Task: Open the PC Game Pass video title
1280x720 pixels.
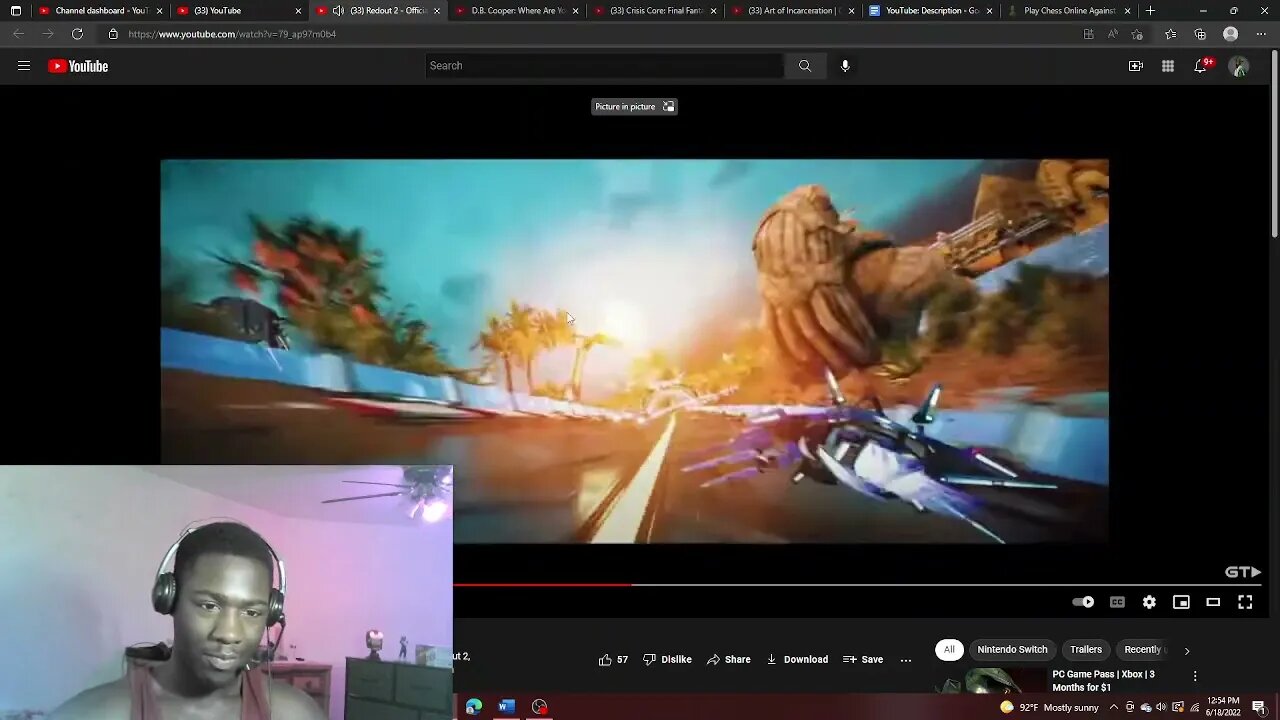Action: [1103, 681]
